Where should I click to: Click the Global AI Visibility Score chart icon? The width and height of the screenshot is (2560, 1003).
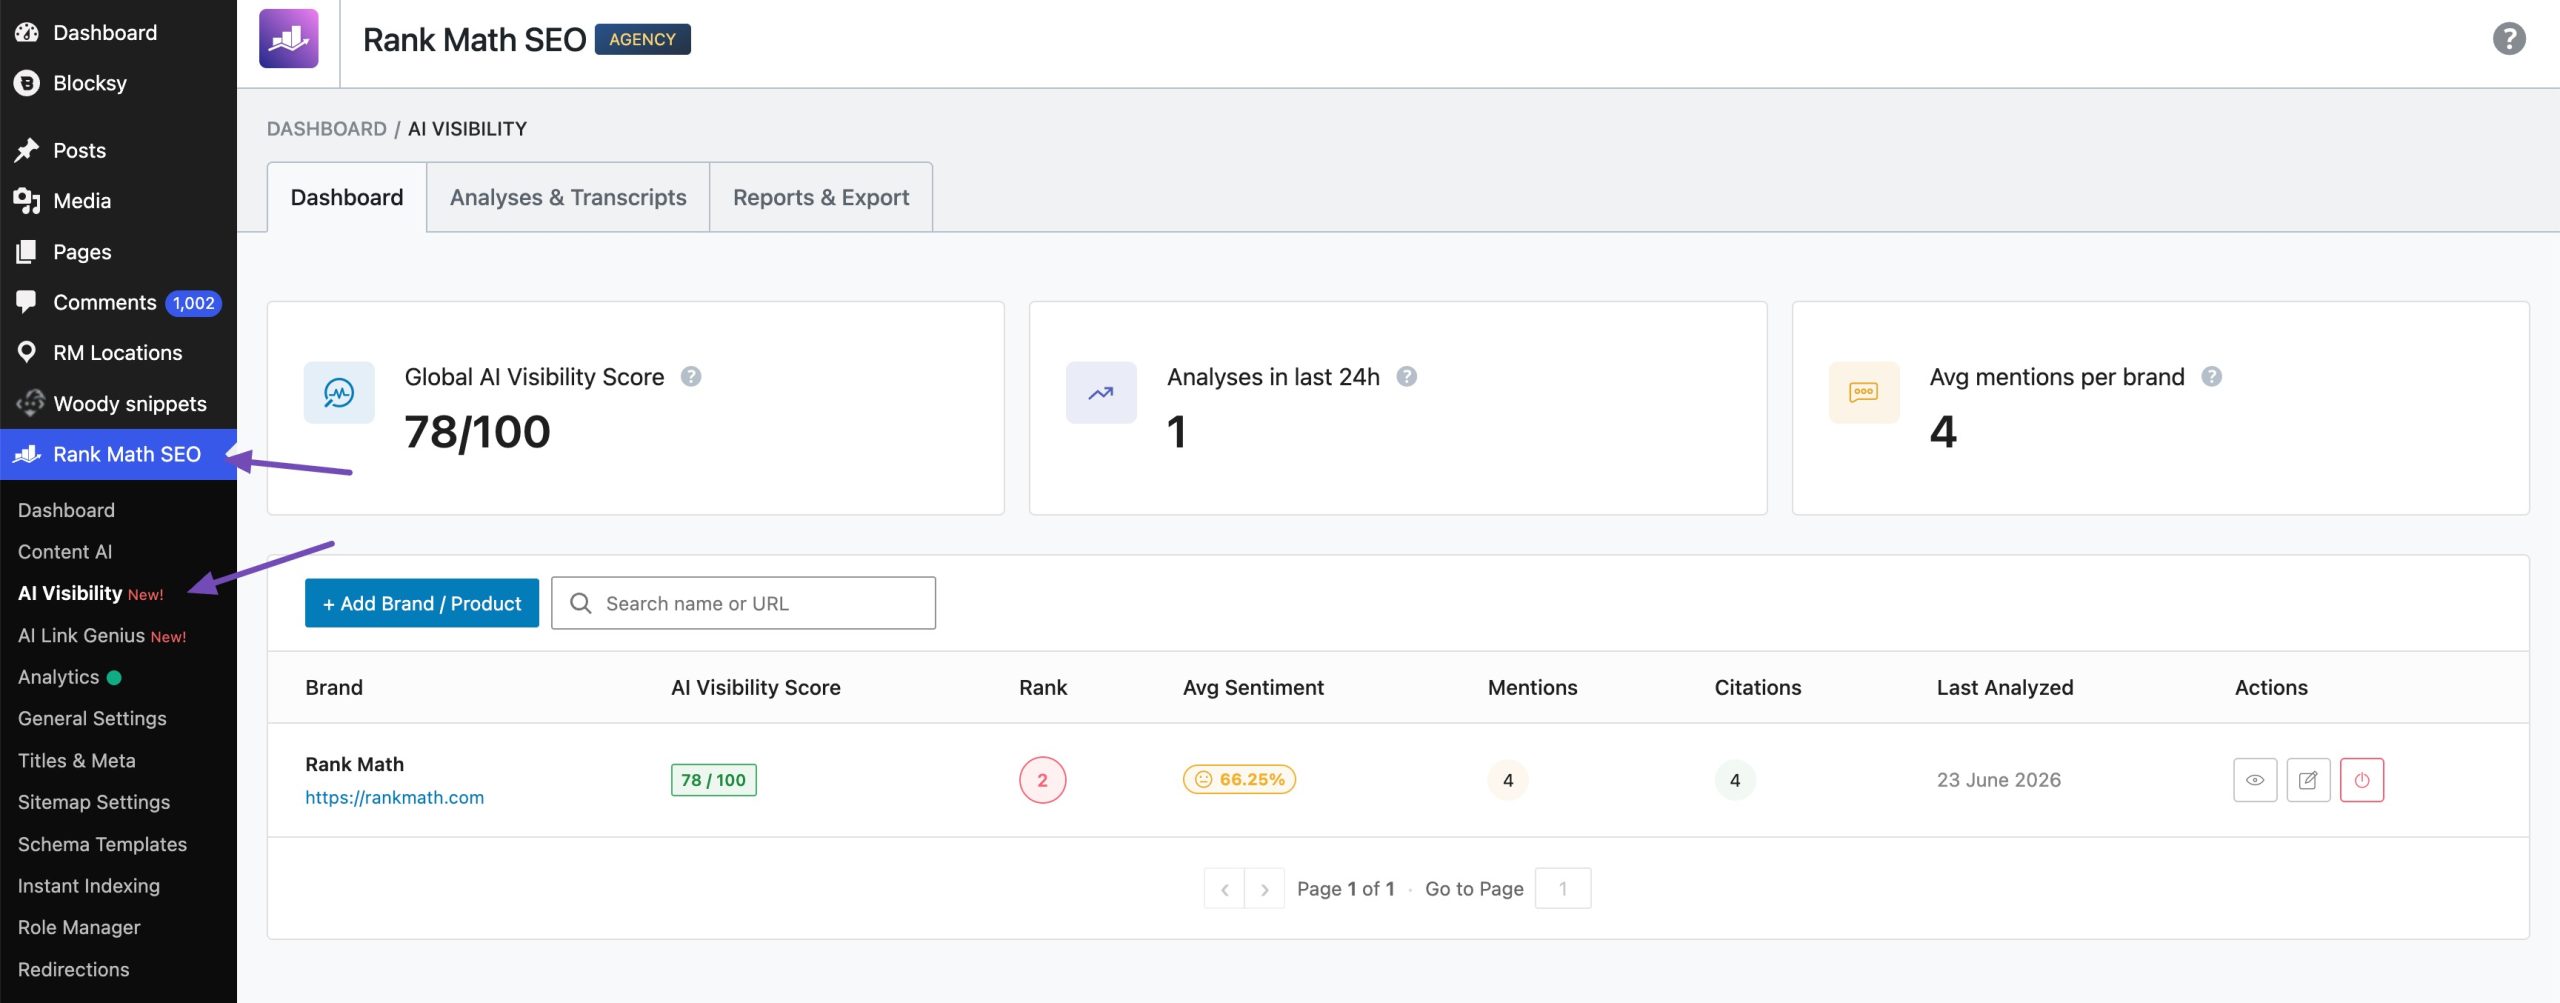coord(339,392)
